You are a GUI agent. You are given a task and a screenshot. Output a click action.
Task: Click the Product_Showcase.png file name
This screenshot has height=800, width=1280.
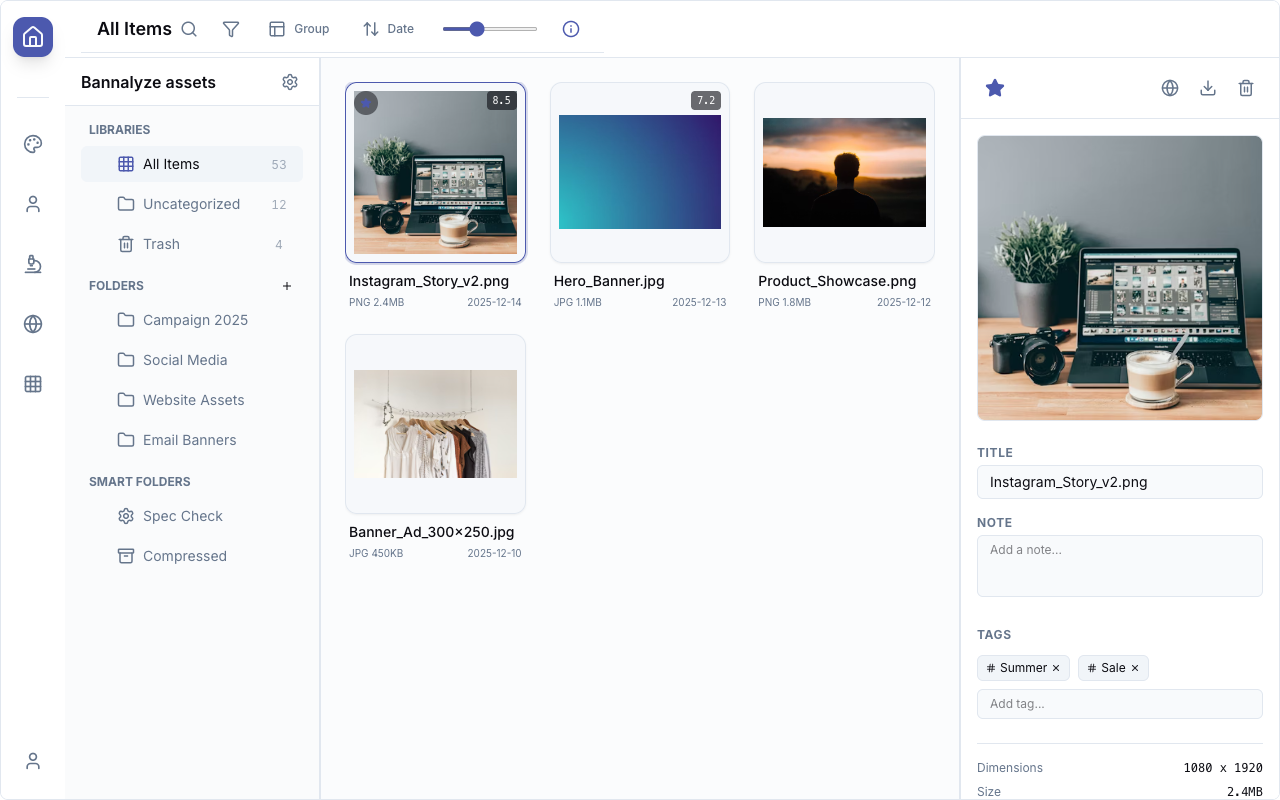[x=837, y=281]
